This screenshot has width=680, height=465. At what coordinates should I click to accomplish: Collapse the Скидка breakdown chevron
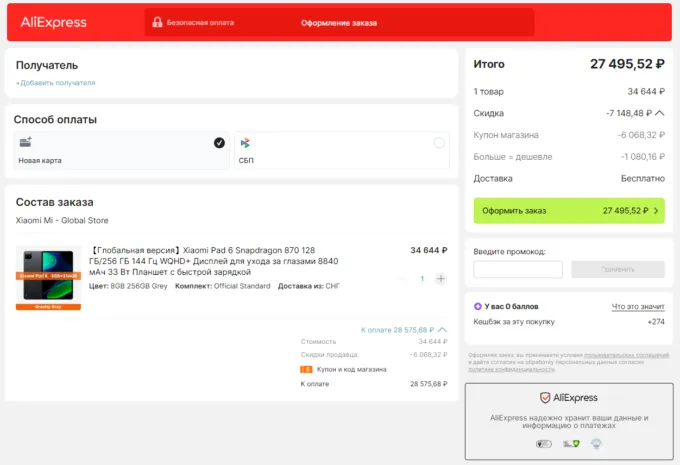[x=659, y=113]
